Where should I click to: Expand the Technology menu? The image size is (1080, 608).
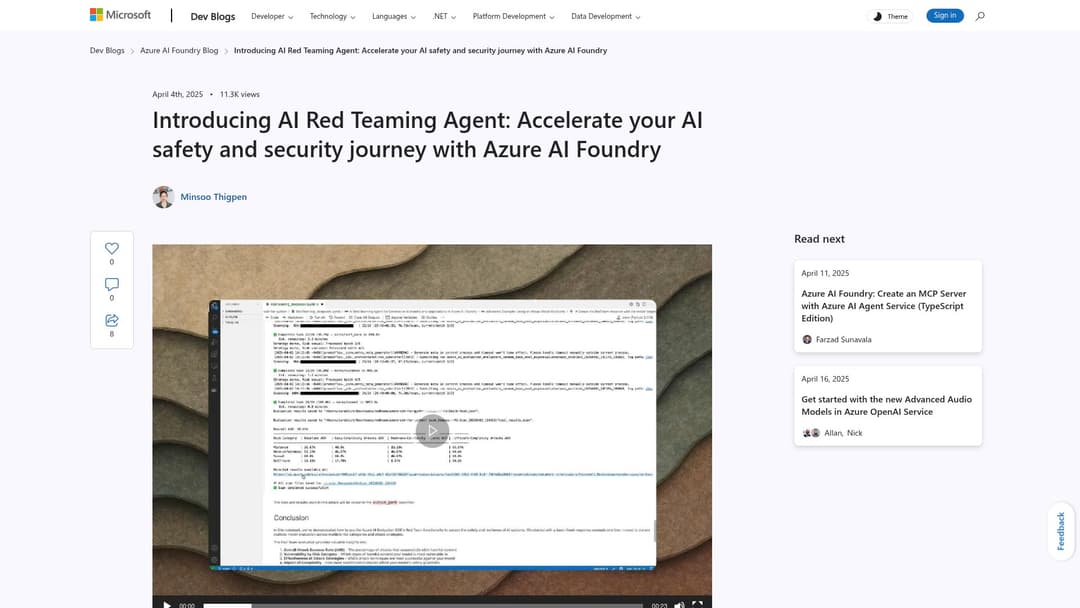(x=332, y=16)
